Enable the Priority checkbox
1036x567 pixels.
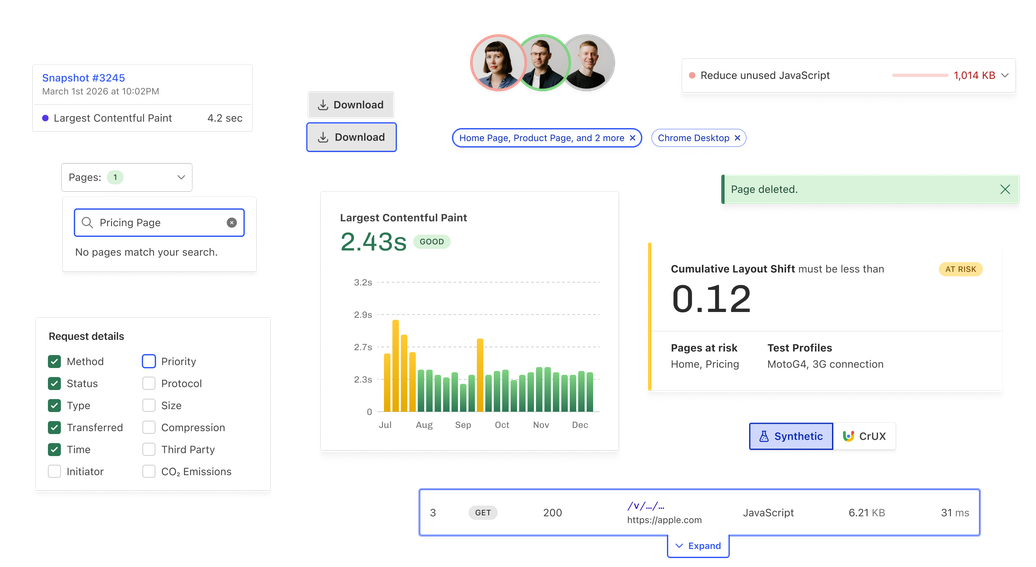click(x=149, y=361)
